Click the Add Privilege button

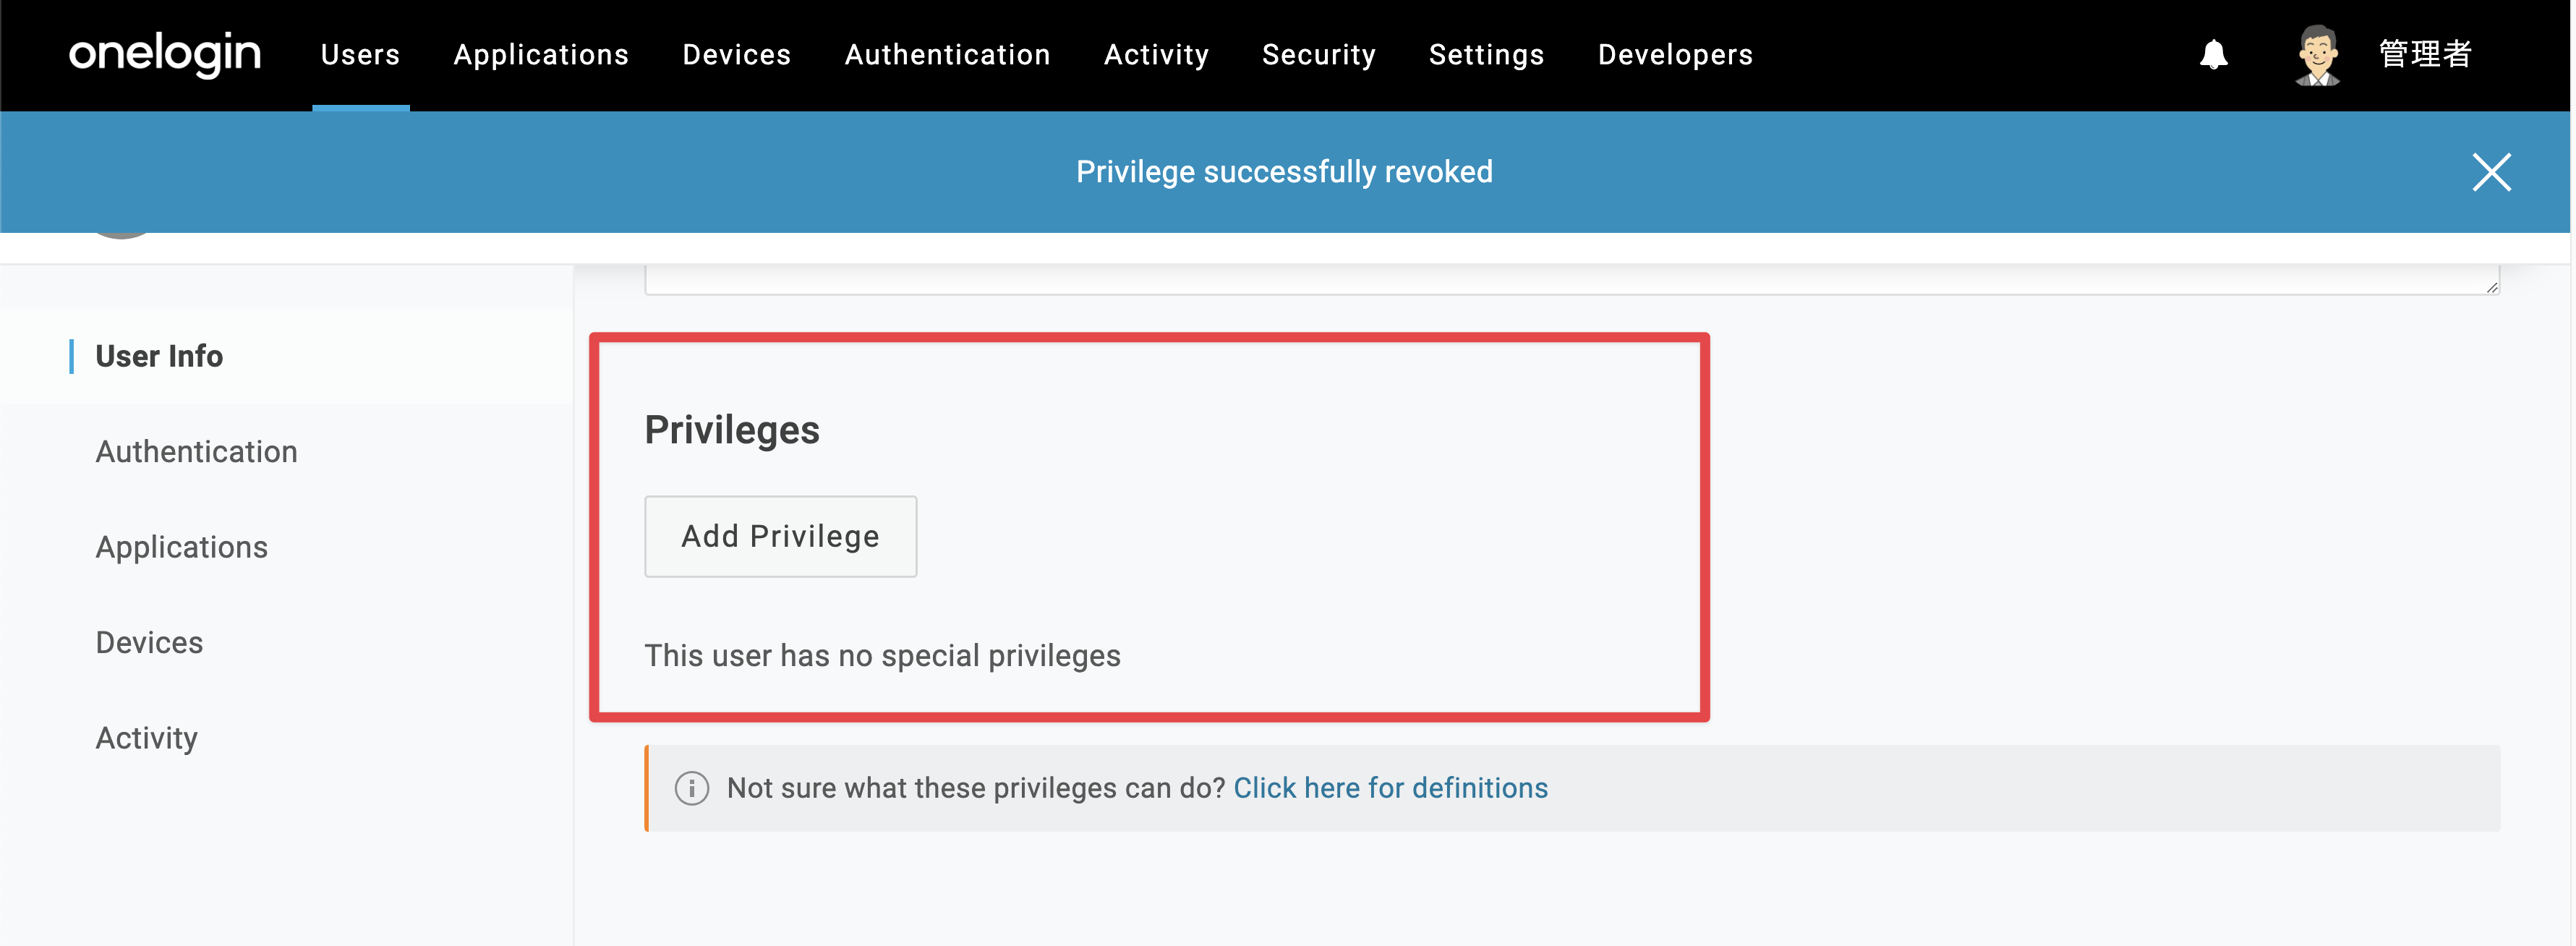tap(781, 536)
